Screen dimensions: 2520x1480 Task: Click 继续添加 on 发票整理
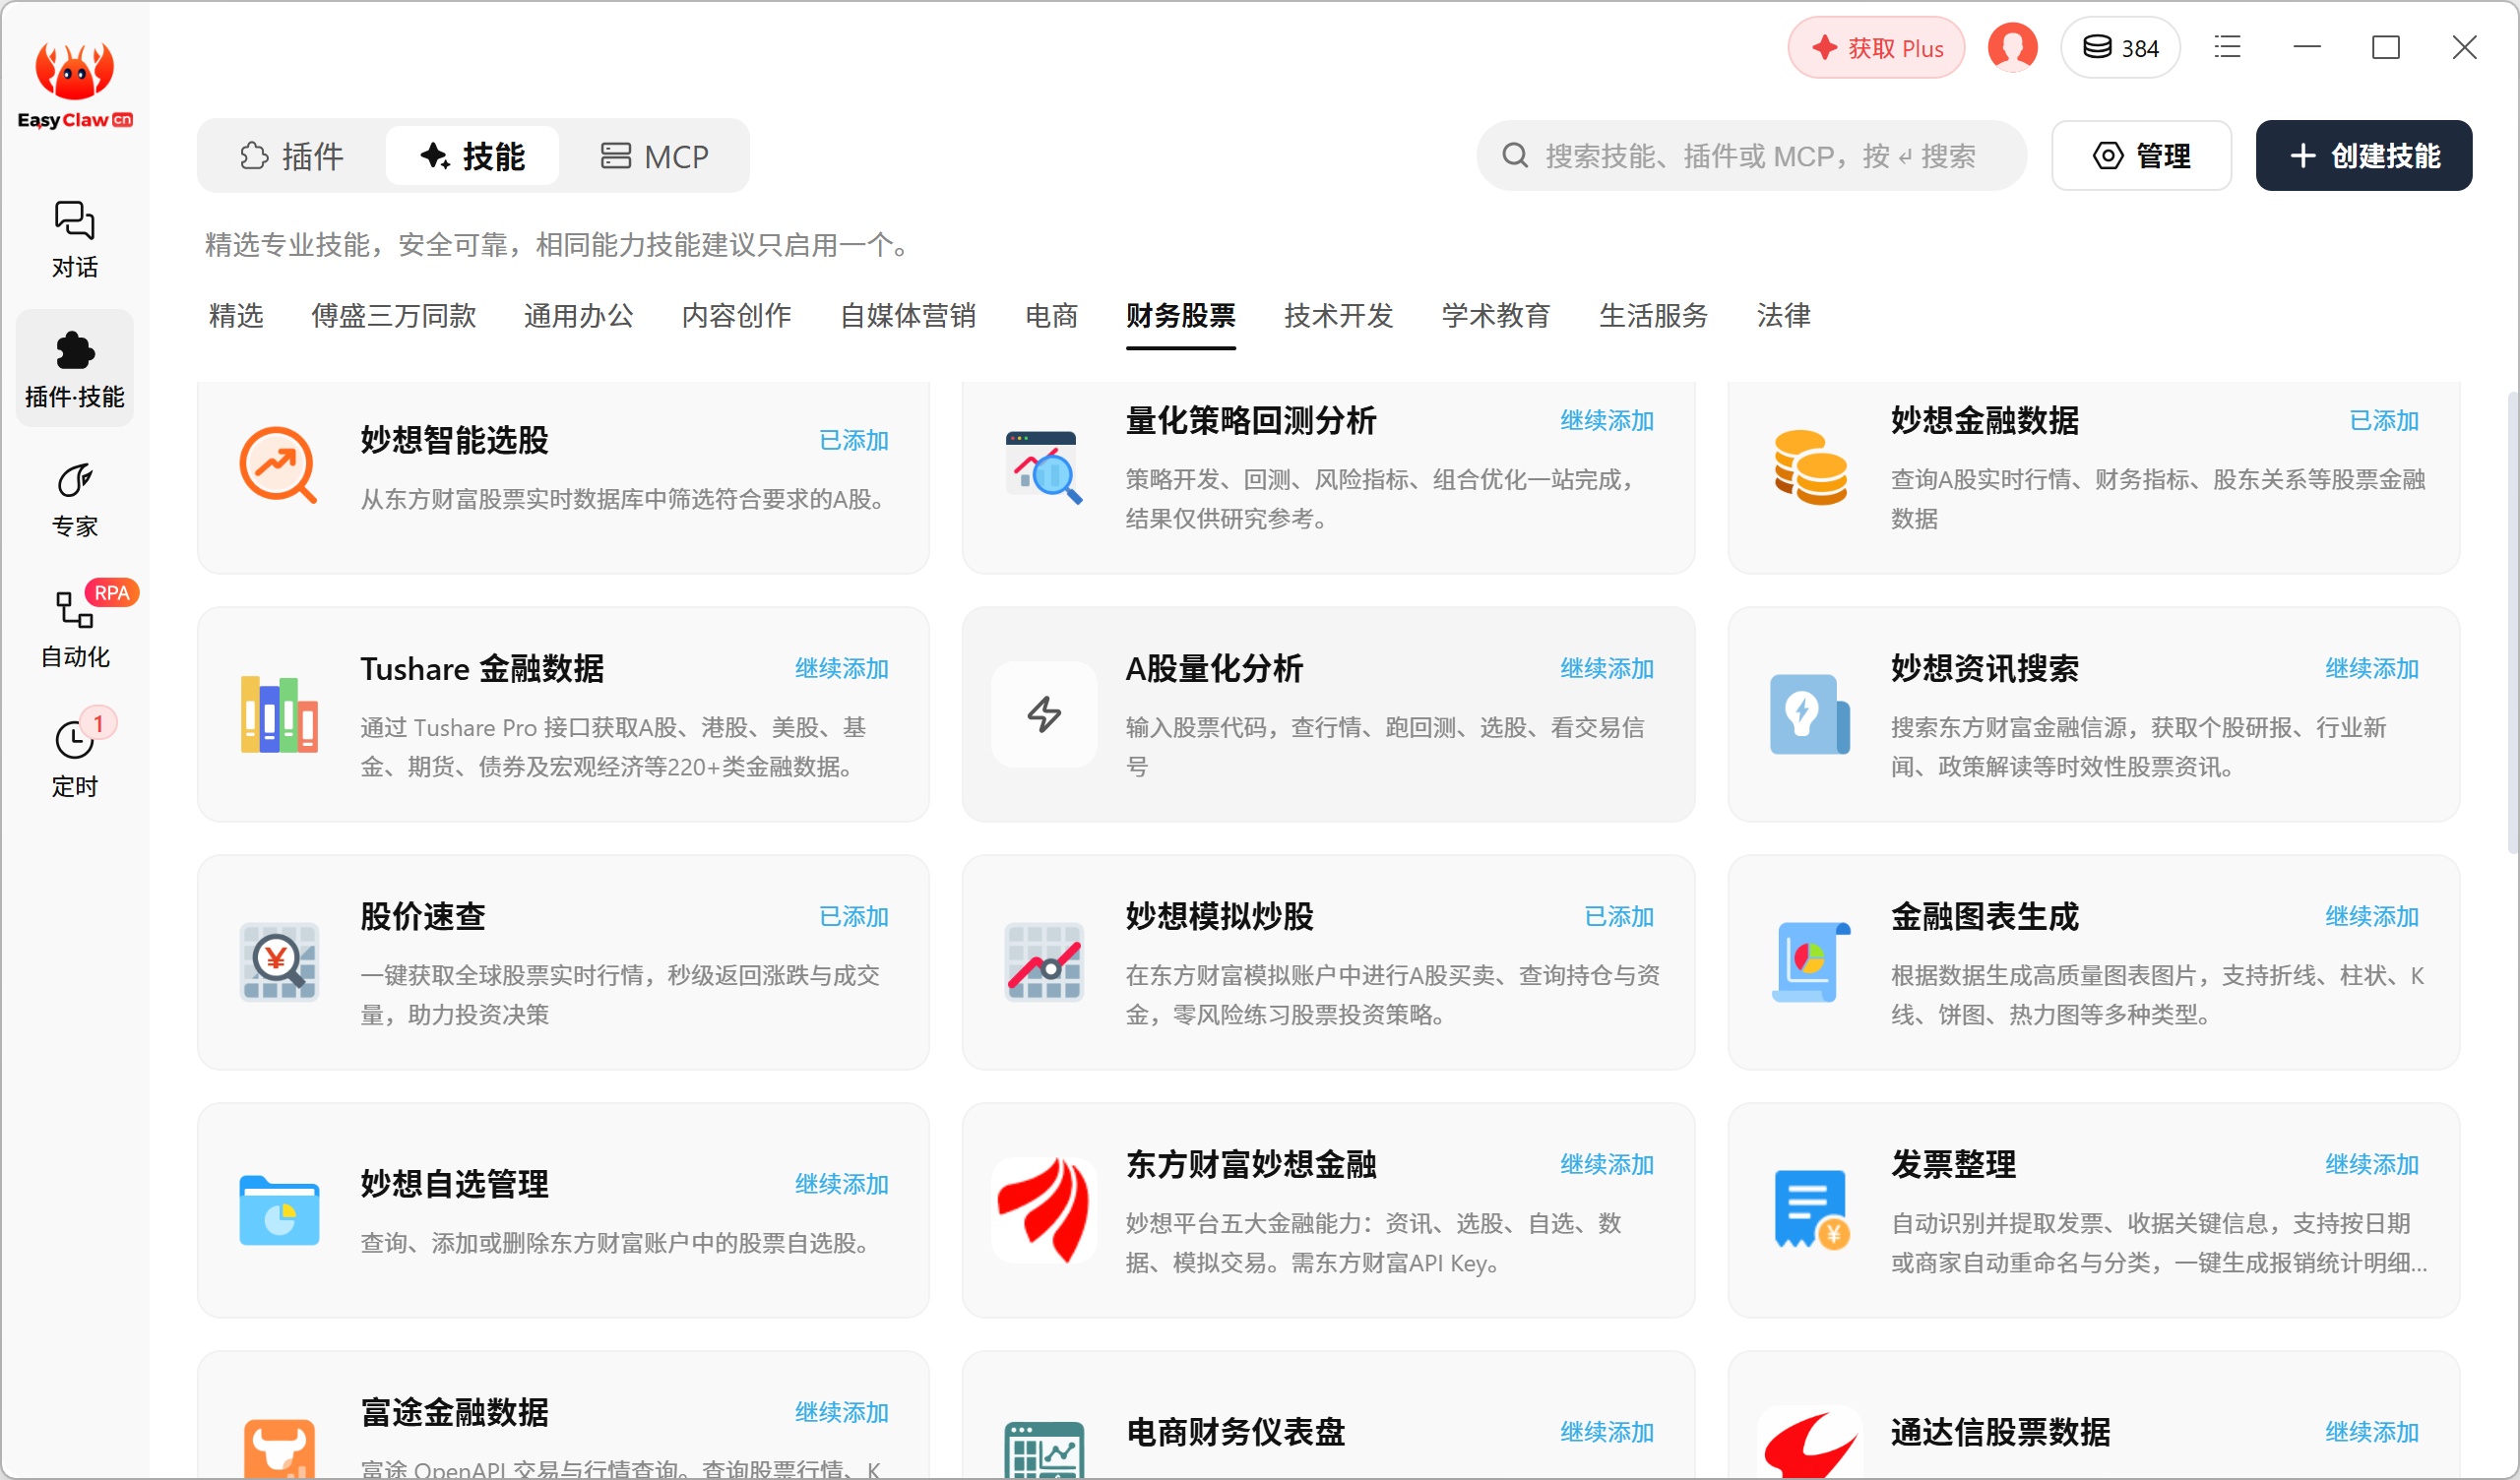2371,1165
